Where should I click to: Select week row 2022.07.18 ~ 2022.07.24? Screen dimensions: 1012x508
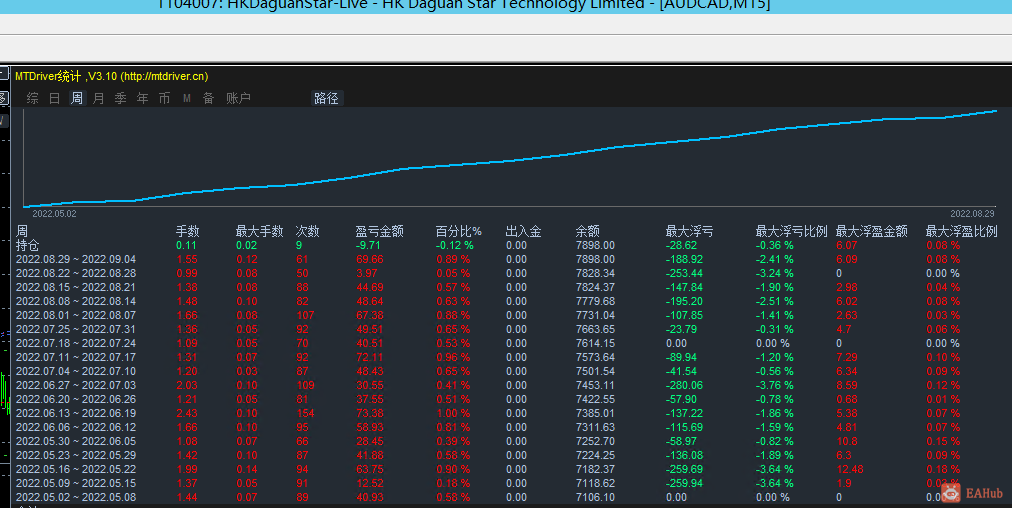(x=76, y=343)
